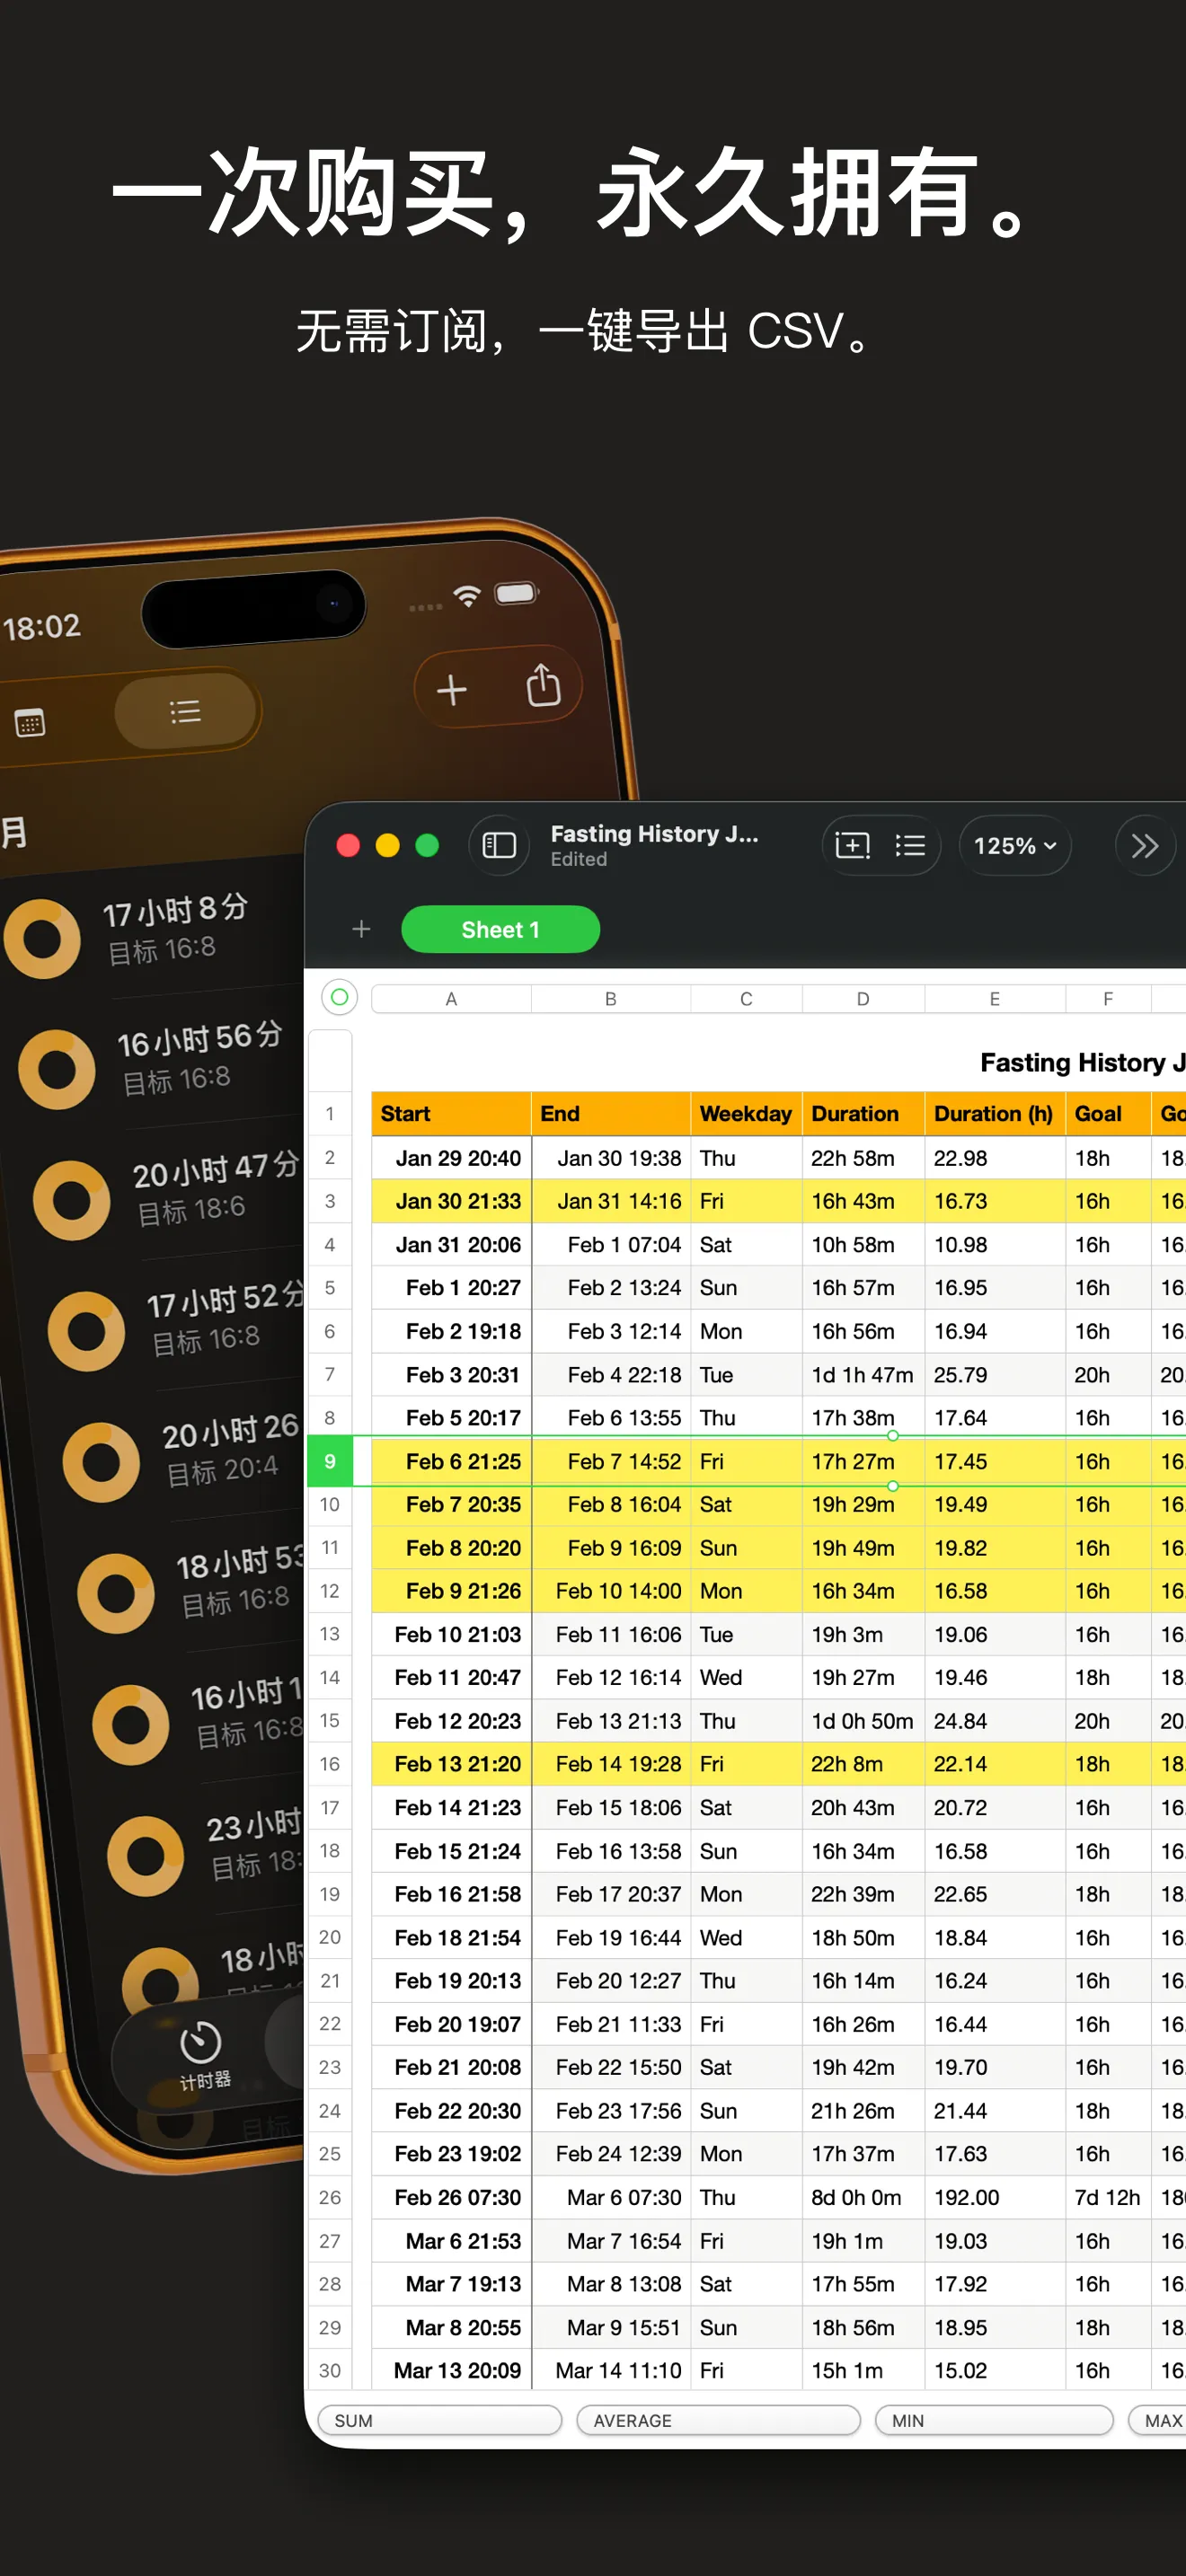Click cell 192.00

(995, 2197)
